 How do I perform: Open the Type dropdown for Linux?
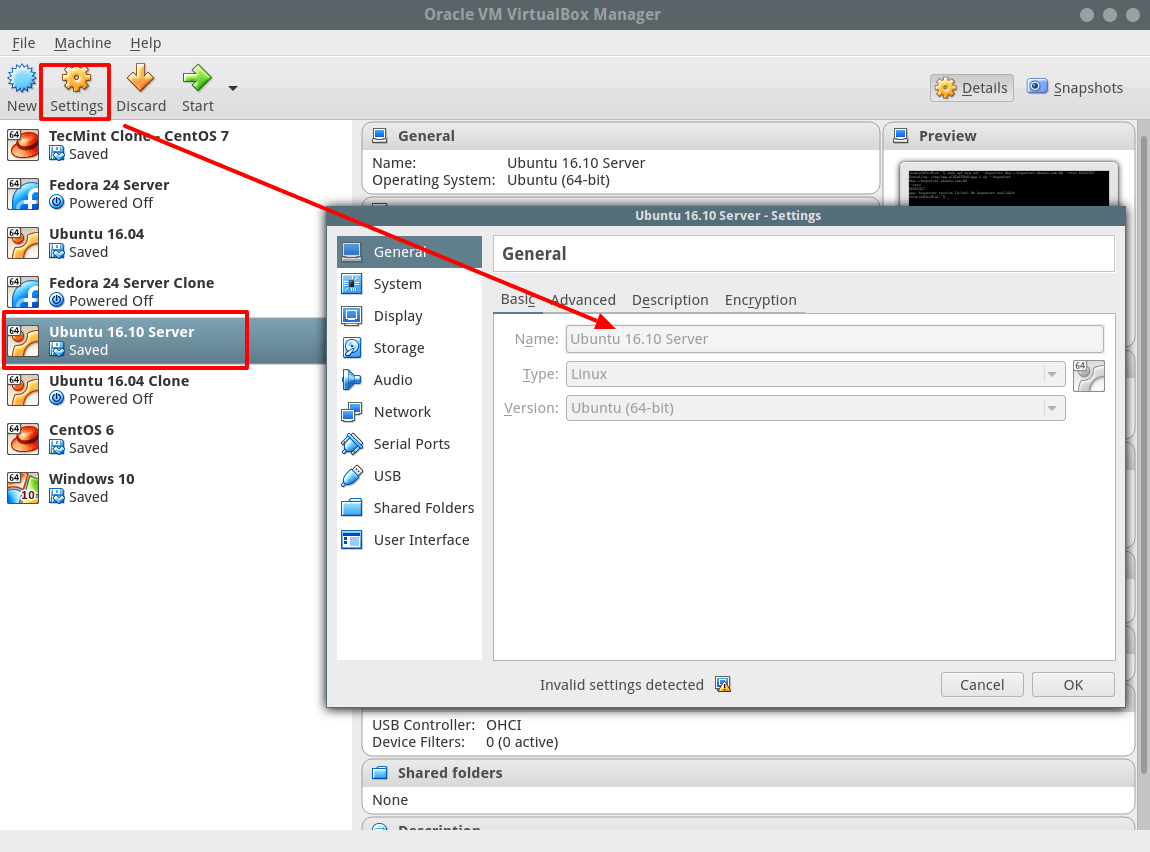click(1052, 373)
